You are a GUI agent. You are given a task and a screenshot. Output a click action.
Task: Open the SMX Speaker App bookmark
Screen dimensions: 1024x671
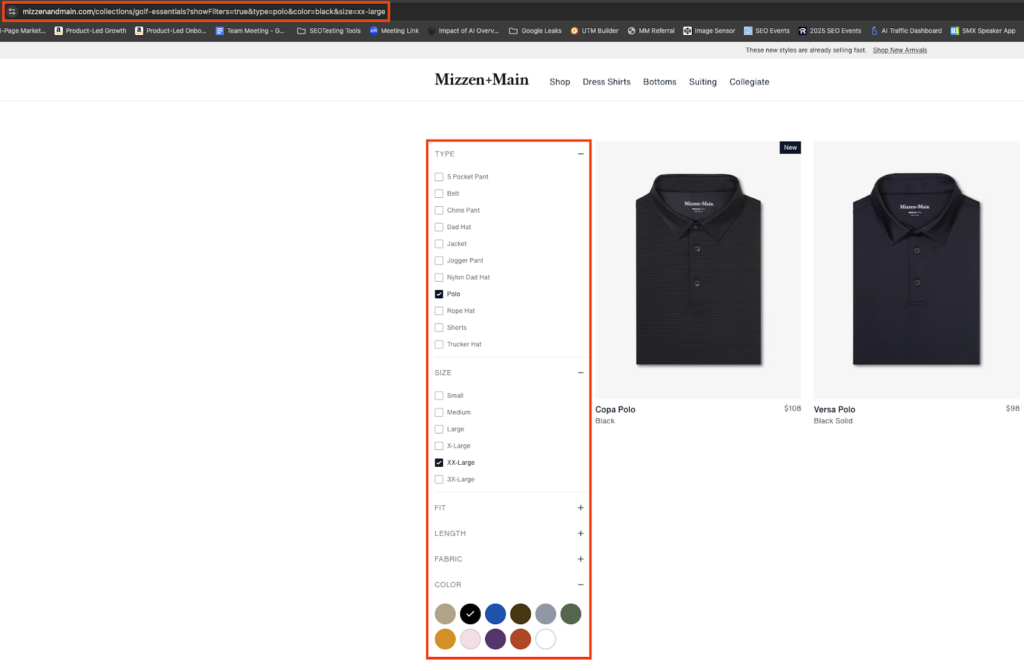(983, 31)
